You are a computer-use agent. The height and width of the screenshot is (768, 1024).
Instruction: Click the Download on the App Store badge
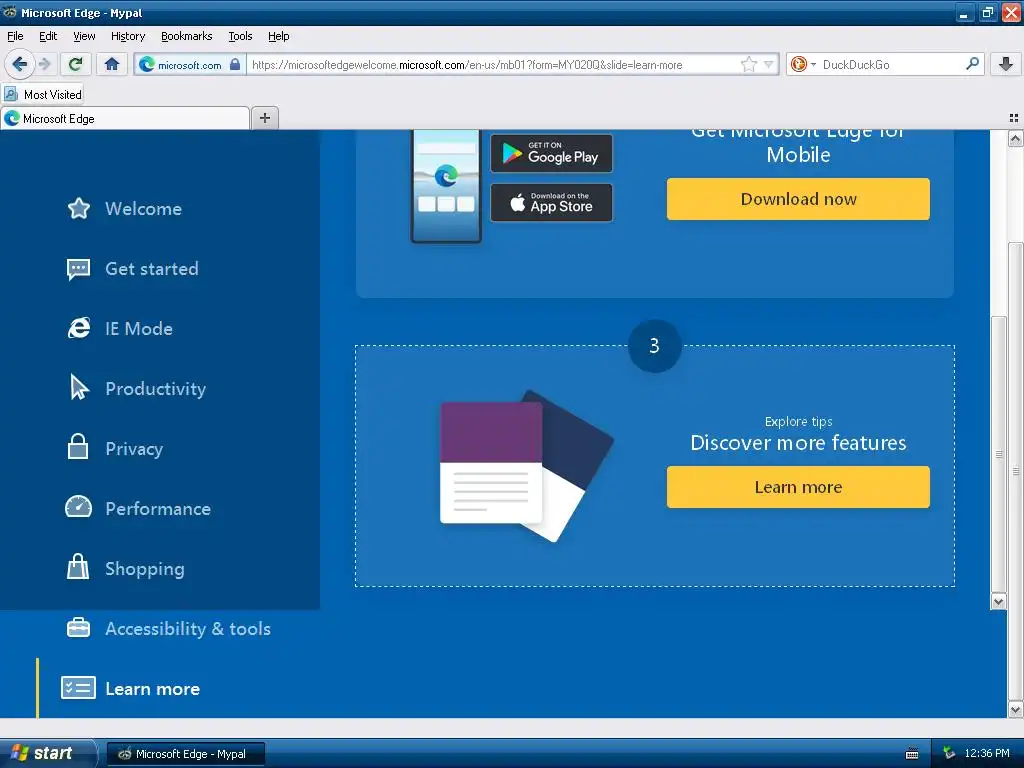[x=551, y=202]
